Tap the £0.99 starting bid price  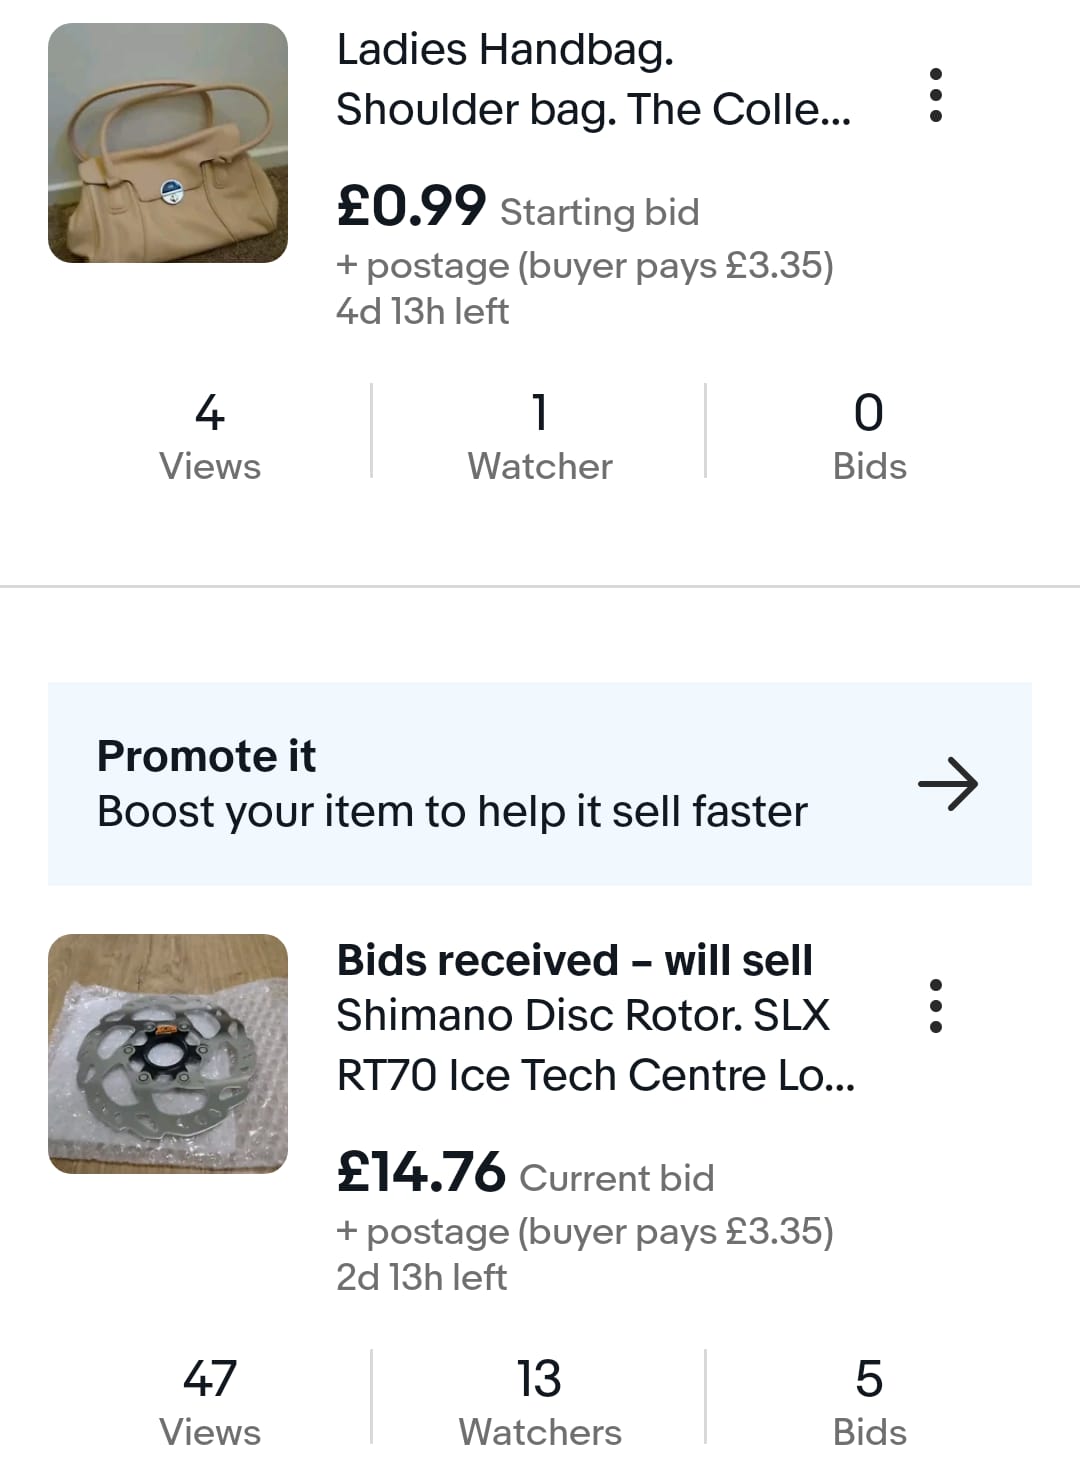[x=412, y=206]
